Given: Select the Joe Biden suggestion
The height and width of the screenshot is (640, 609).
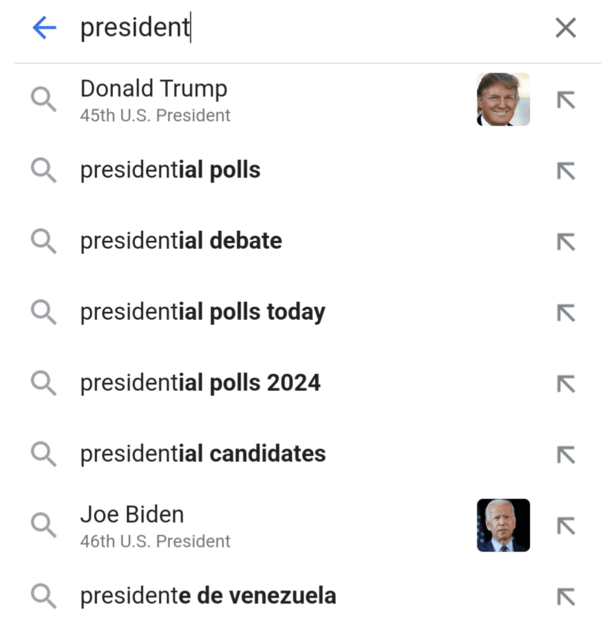Looking at the screenshot, I should pyautogui.click(x=155, y=525).
